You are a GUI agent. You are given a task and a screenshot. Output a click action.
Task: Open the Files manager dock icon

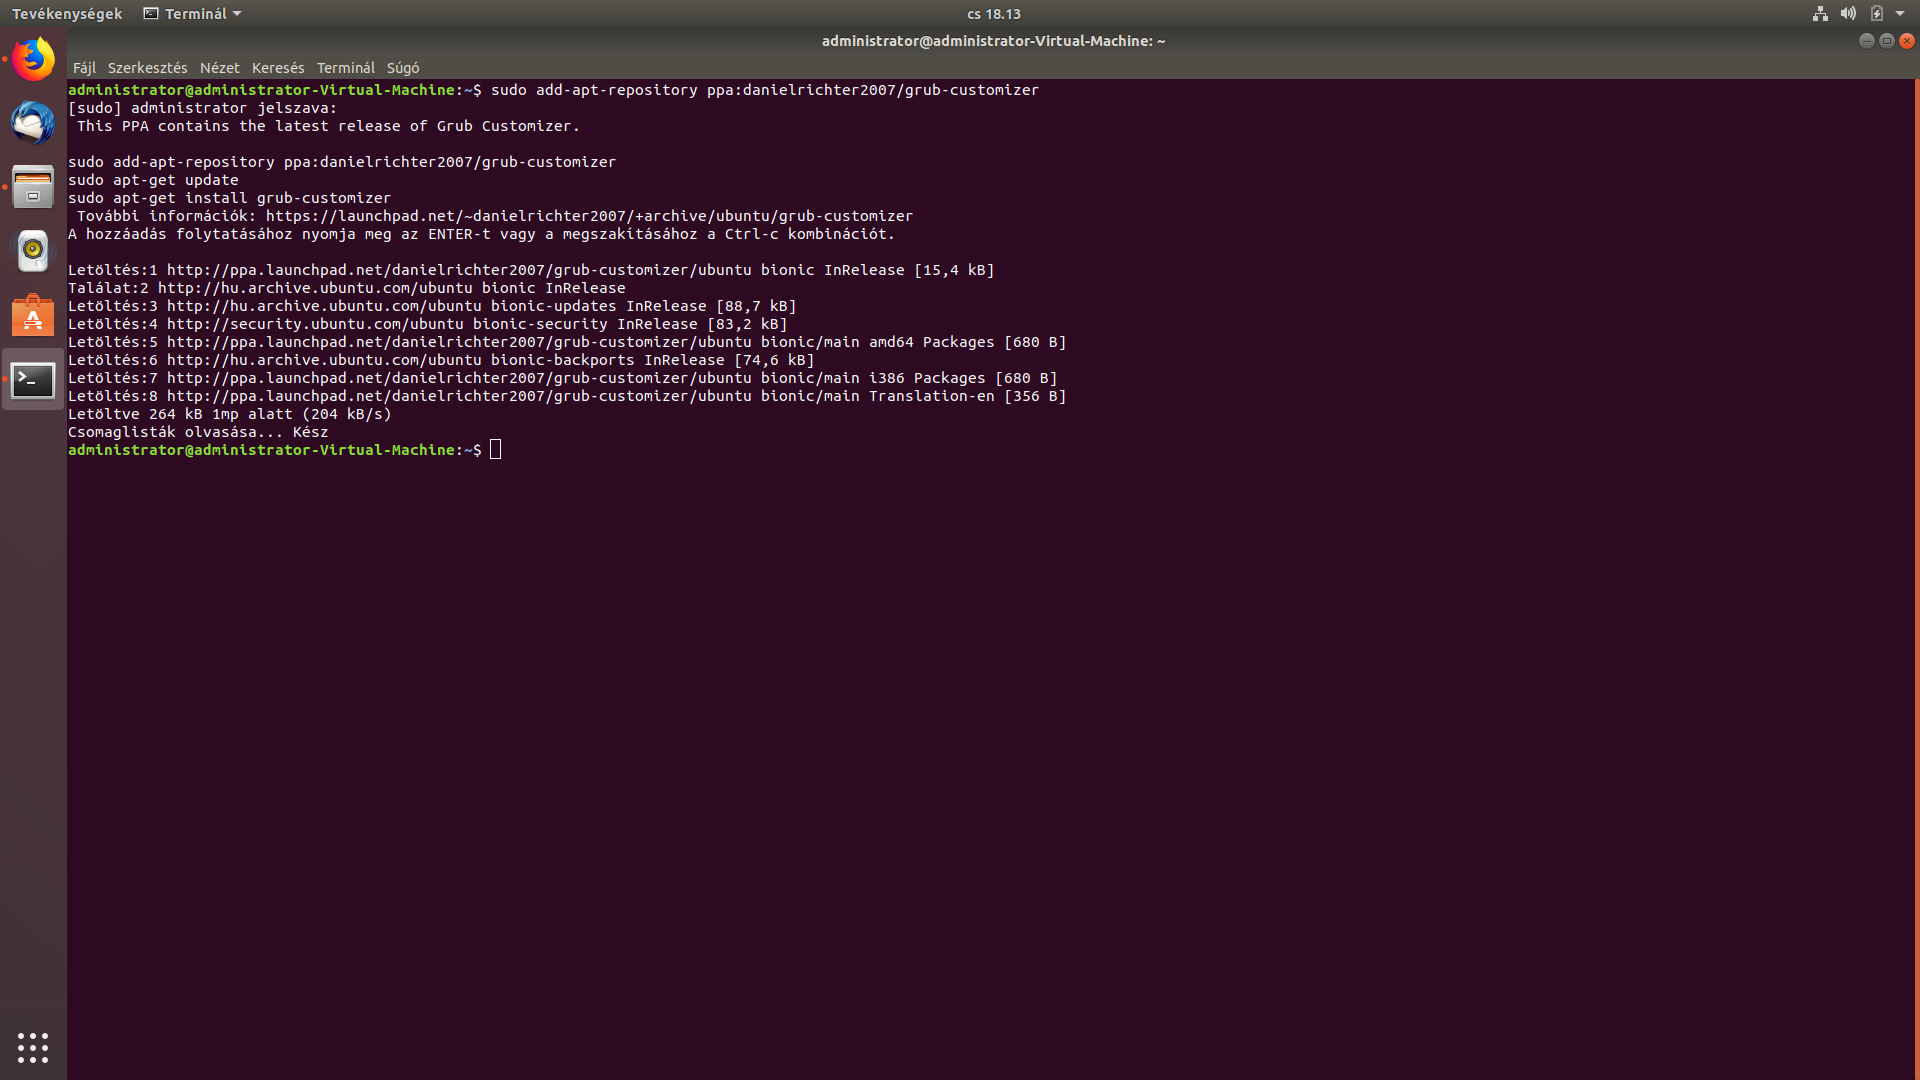(33, 187)
